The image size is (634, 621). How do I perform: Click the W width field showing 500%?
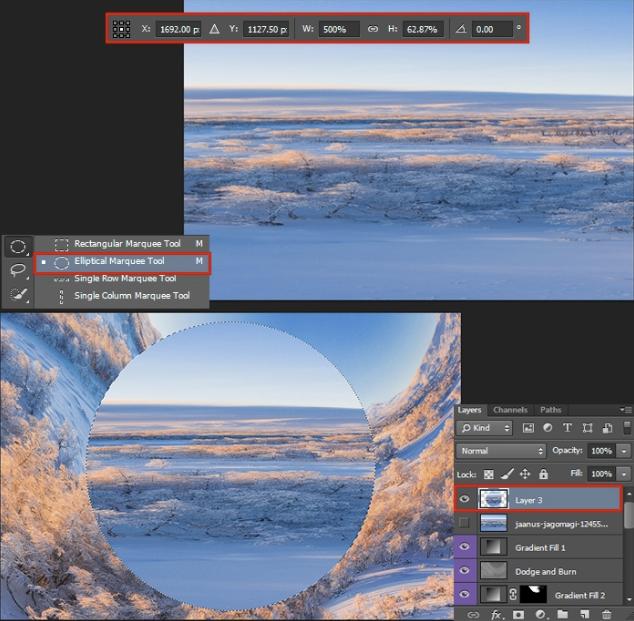(x=339, y=29)
